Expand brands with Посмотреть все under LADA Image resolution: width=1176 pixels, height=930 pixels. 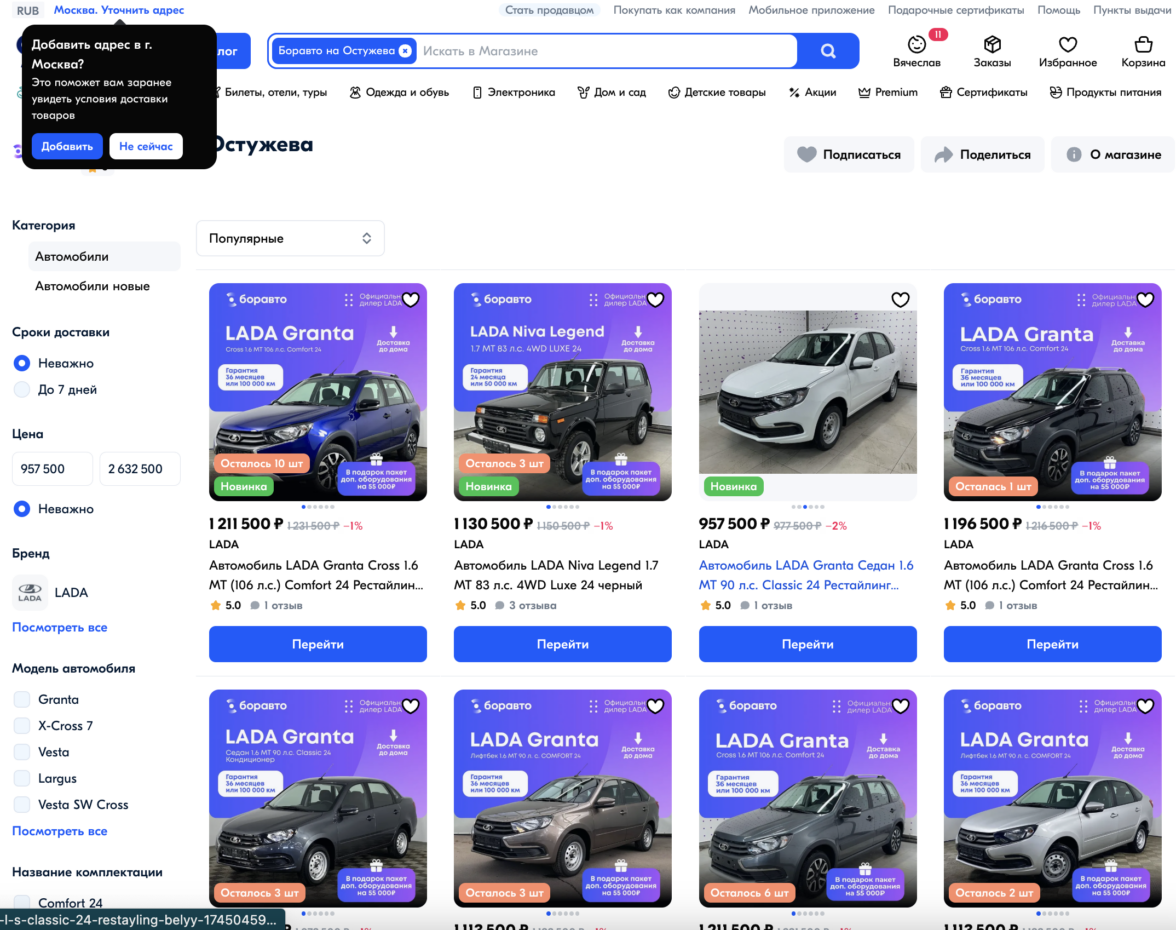[x=59, y=627]
